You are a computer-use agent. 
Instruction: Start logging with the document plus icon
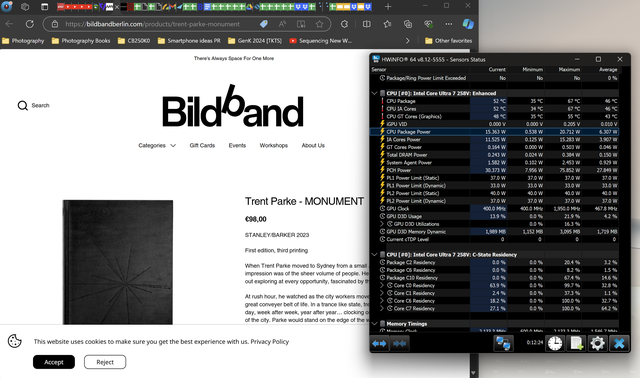pos(576,343)
